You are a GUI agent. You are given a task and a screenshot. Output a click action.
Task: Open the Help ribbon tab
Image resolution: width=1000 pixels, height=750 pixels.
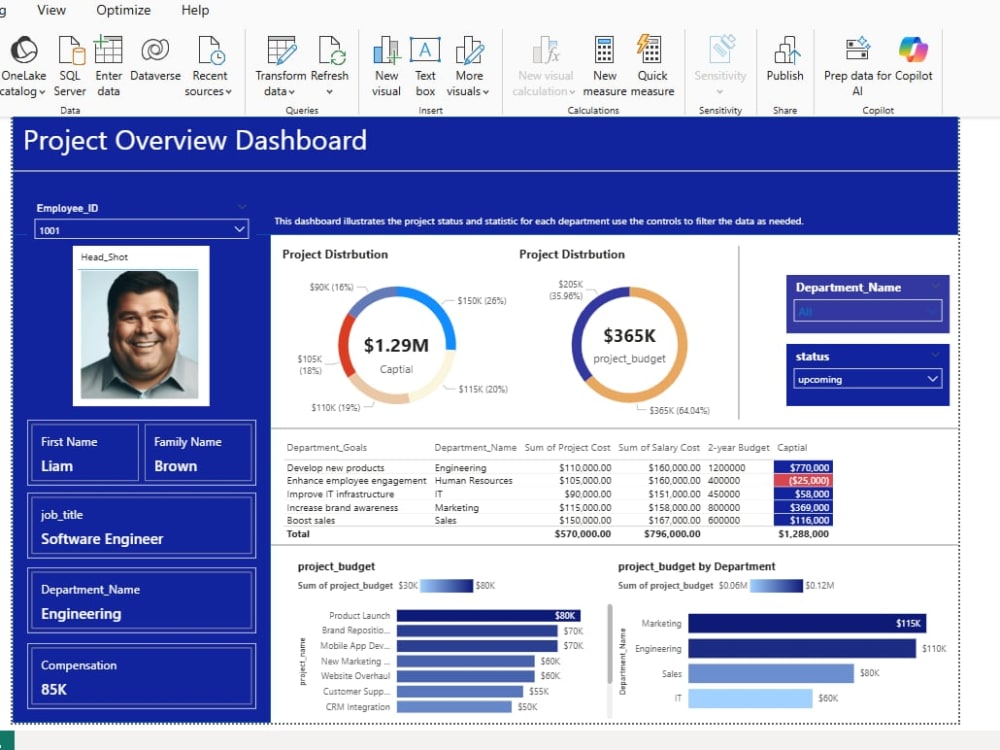195,10
